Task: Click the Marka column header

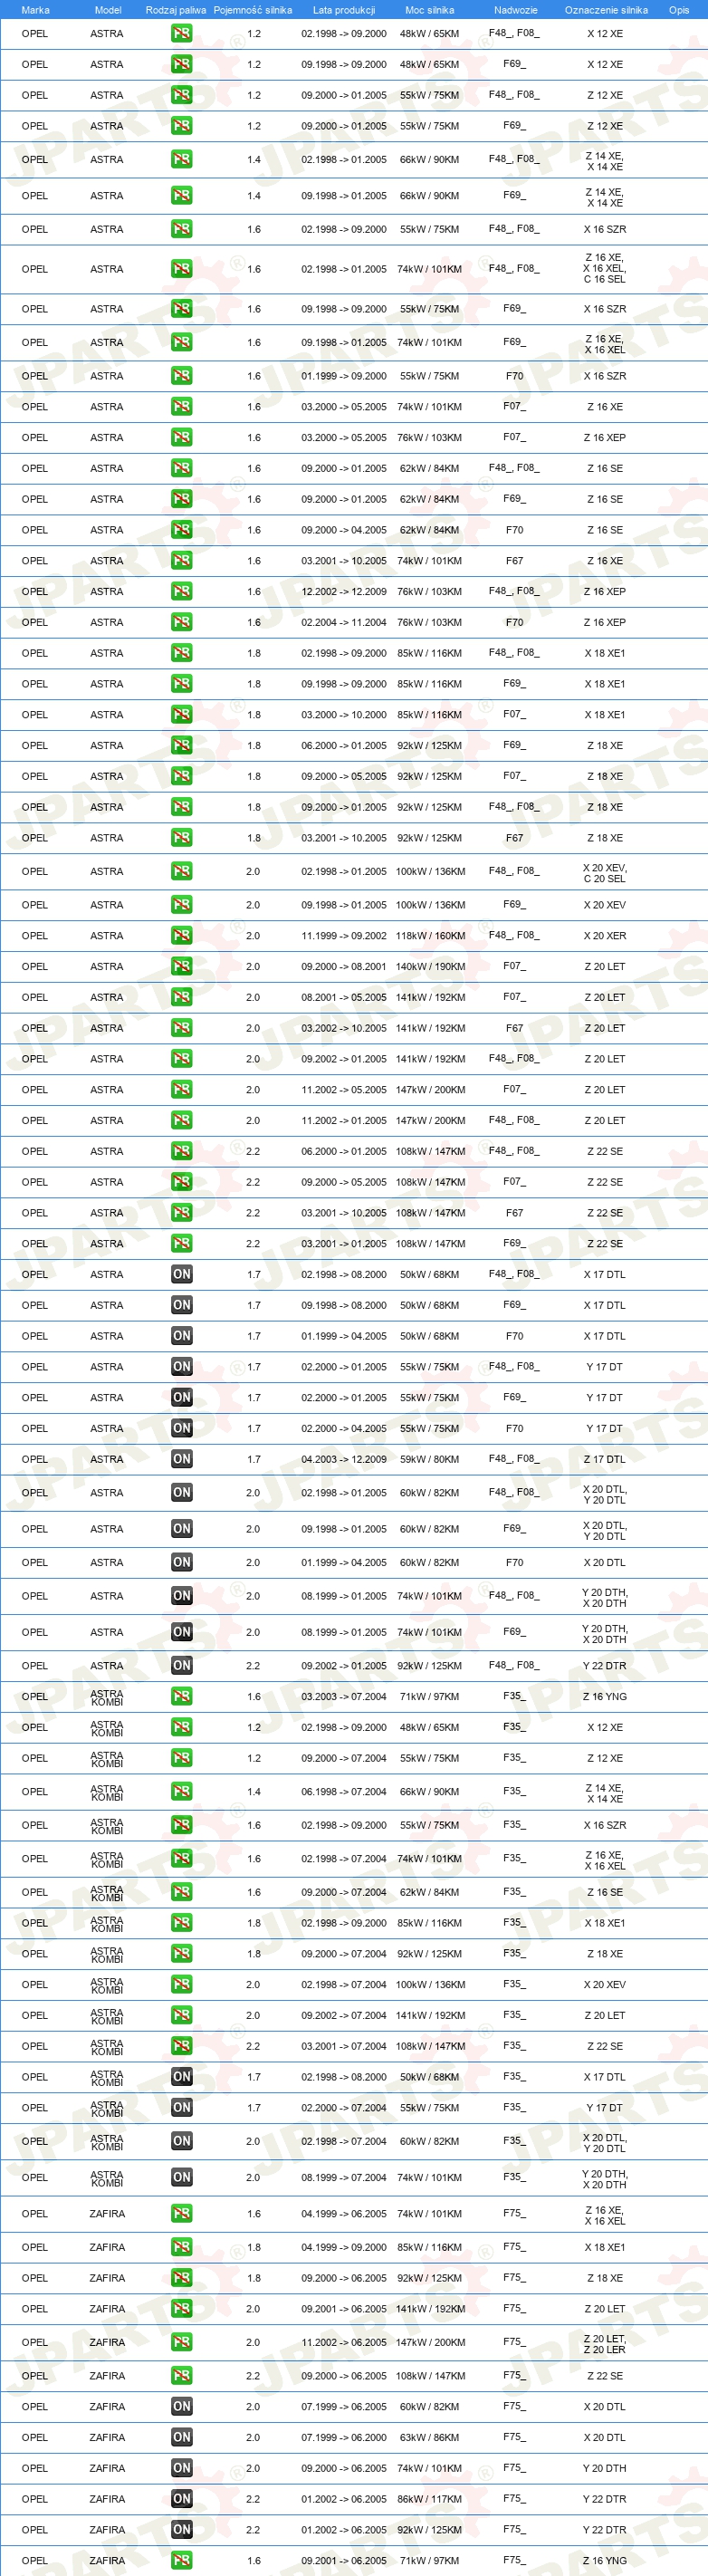Action: (35, 10)
